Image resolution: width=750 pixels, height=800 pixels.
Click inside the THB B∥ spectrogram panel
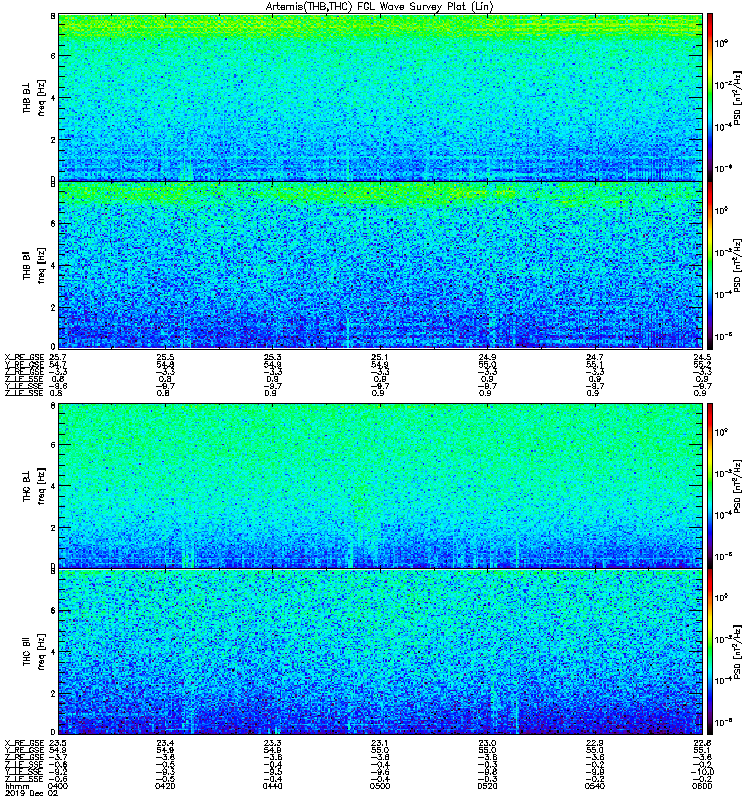click(x=380, y=265)
